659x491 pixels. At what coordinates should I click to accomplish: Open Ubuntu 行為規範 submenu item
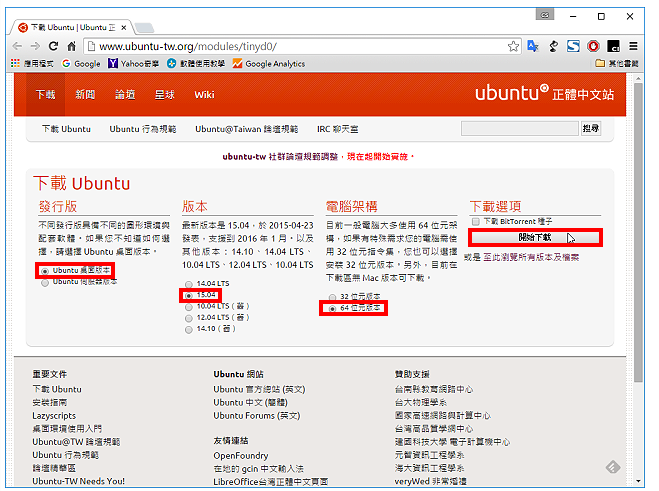click(x=143, y=129)
